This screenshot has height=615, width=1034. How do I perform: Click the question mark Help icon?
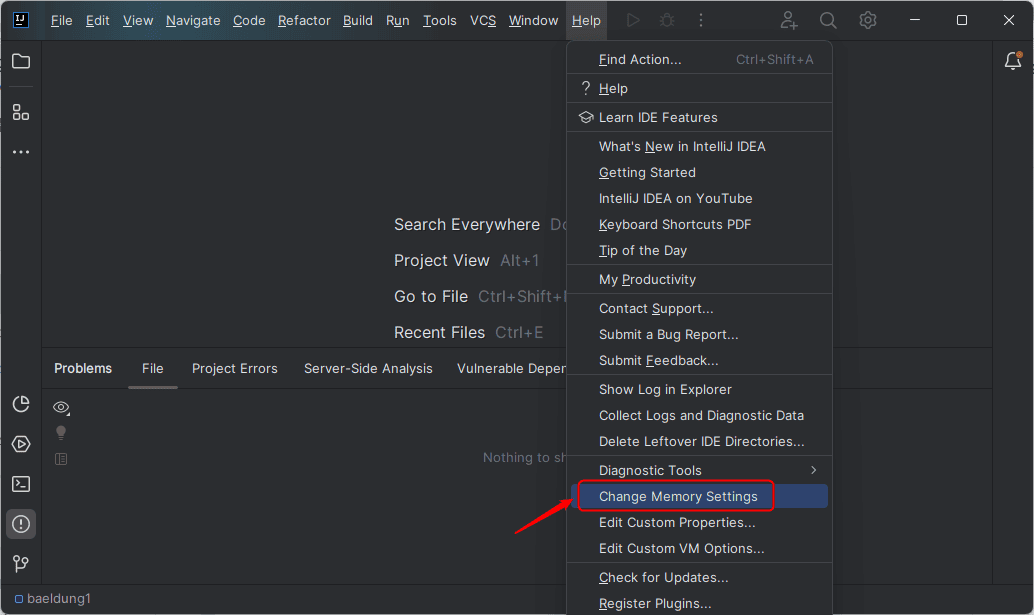(586, 88)
